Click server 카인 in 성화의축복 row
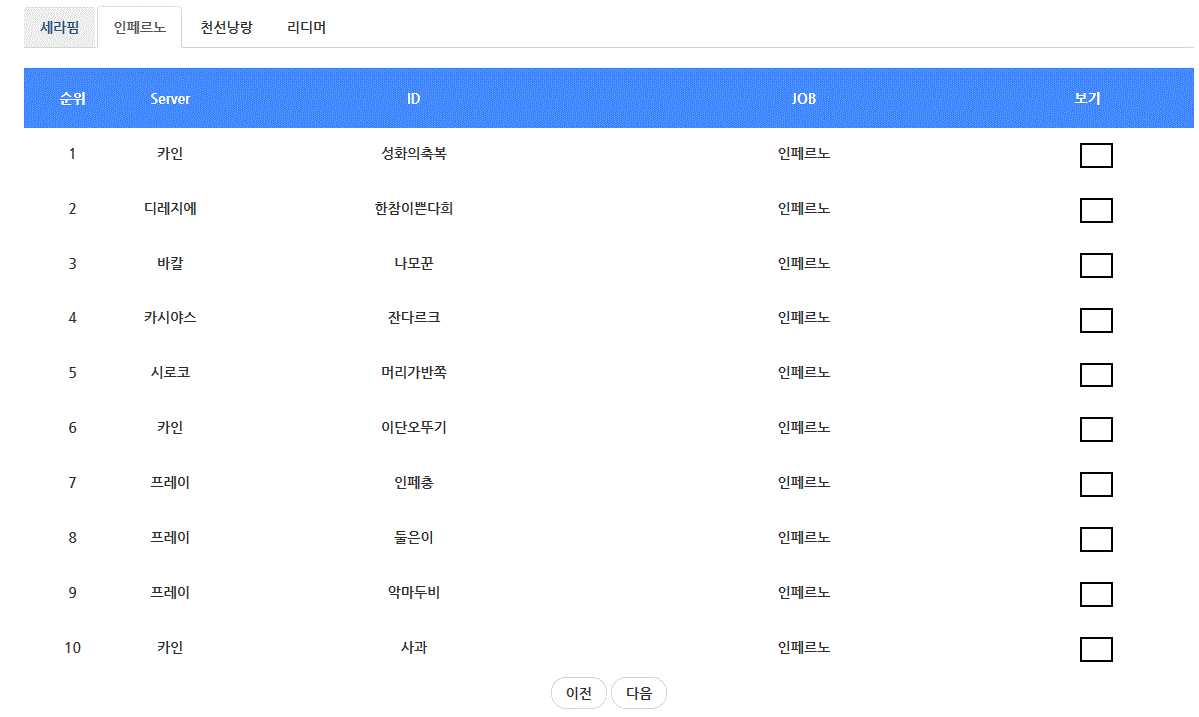This screenshot has width=1199, height=717. [170, 154]
